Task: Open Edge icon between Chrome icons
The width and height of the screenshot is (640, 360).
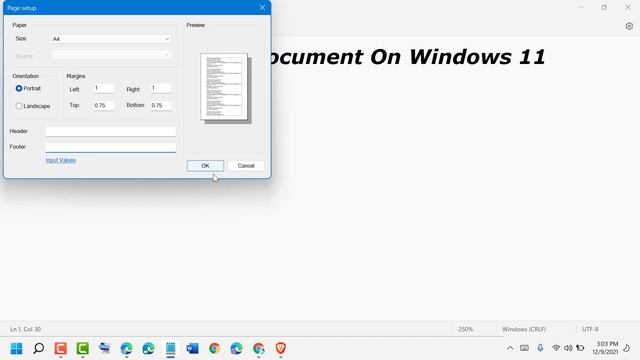Action: pos(236,348)
